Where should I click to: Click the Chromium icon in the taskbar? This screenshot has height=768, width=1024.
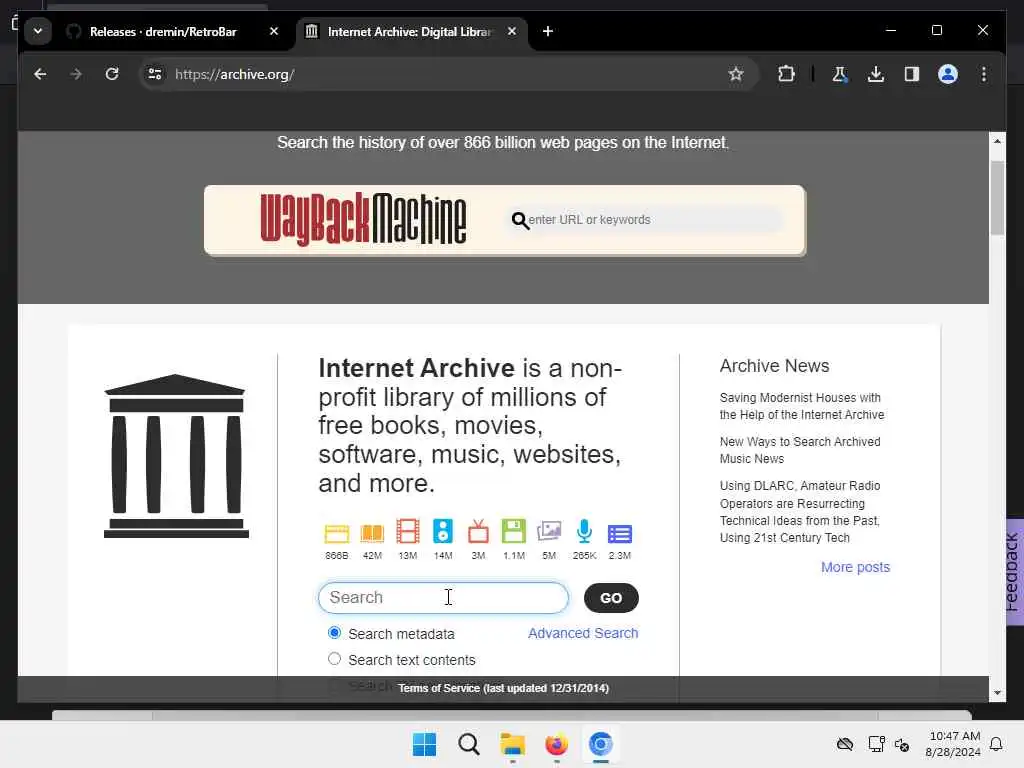coord(600,744)
